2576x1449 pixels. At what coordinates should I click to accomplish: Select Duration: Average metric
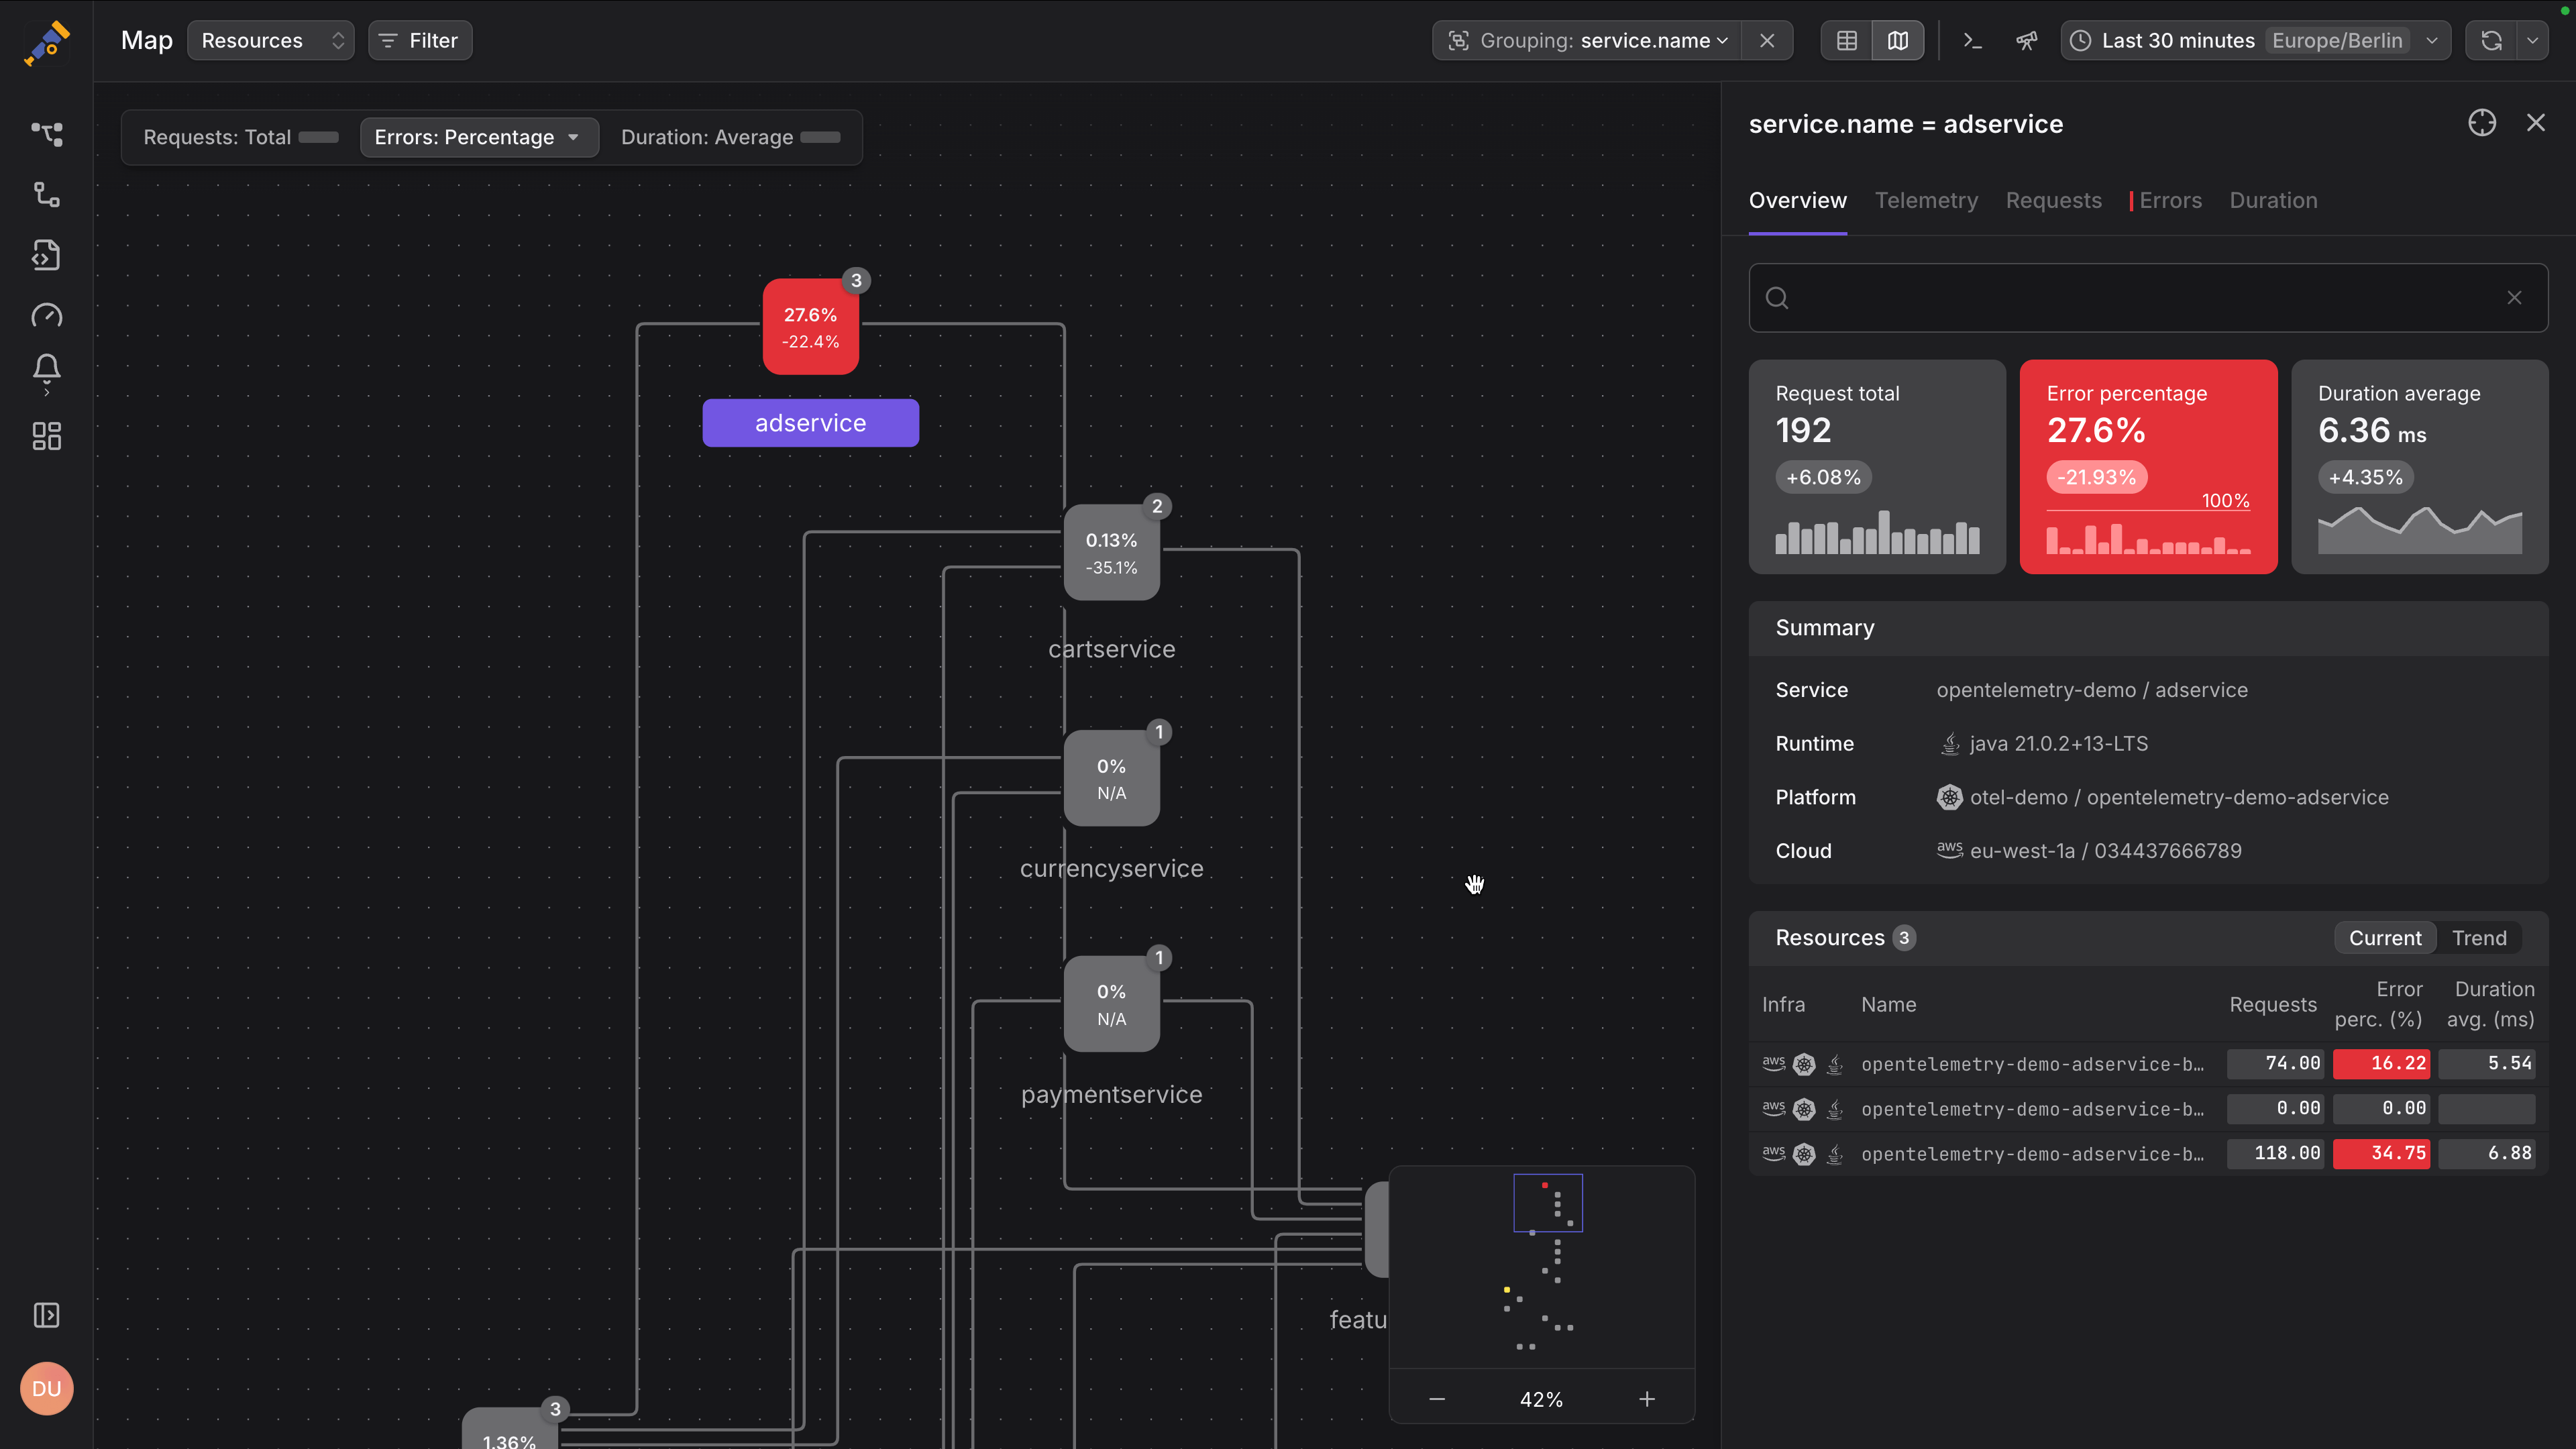pyautogui.click(x=730, y=137)
